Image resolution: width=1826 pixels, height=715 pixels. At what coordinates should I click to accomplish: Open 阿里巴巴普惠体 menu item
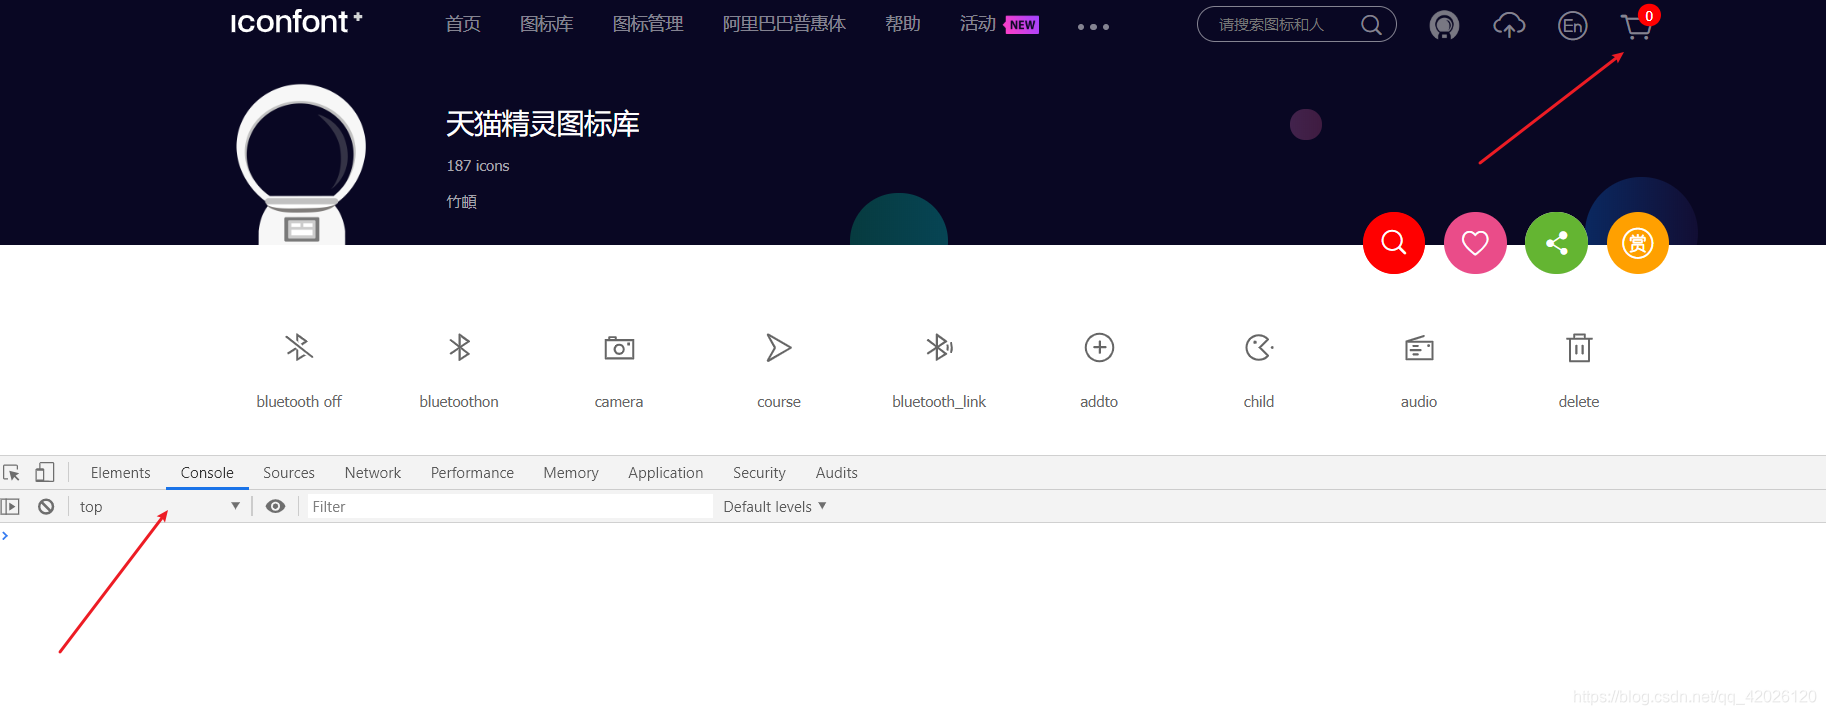coord(784,24)
